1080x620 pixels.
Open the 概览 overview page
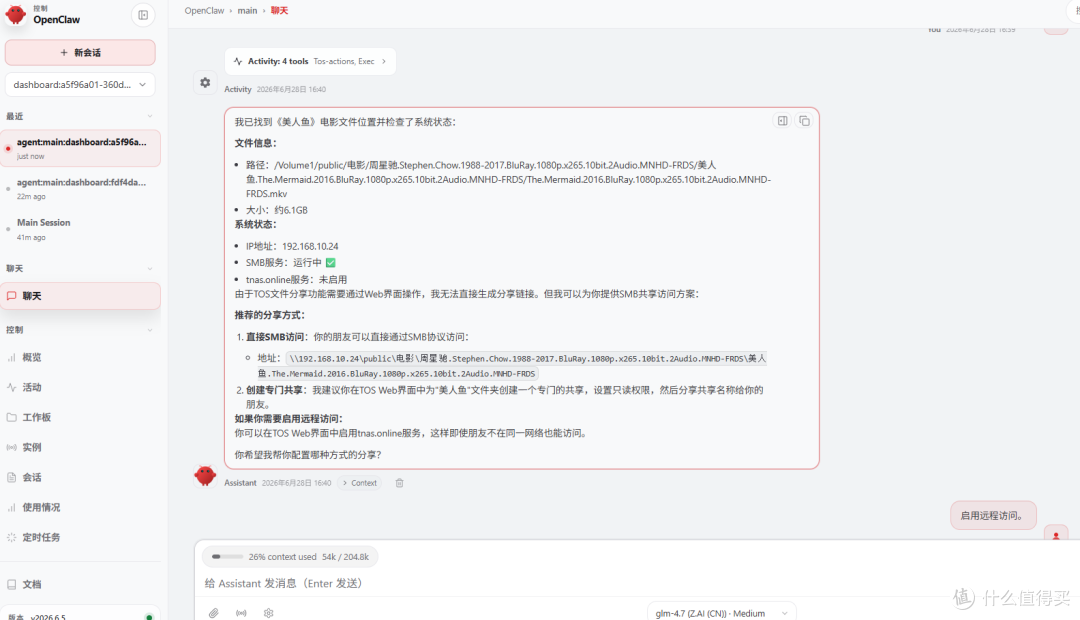[81, 357]
